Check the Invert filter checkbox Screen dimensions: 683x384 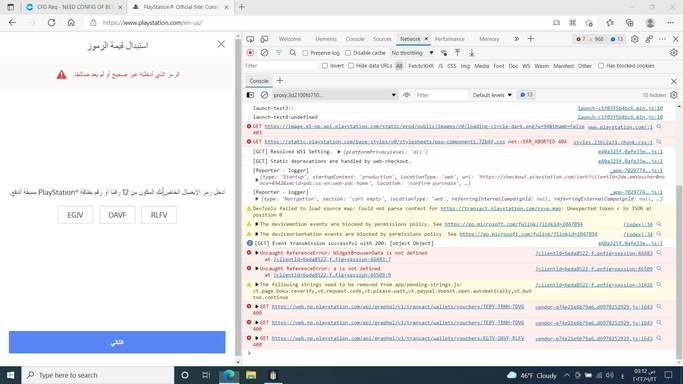click(x=325, y=66)
